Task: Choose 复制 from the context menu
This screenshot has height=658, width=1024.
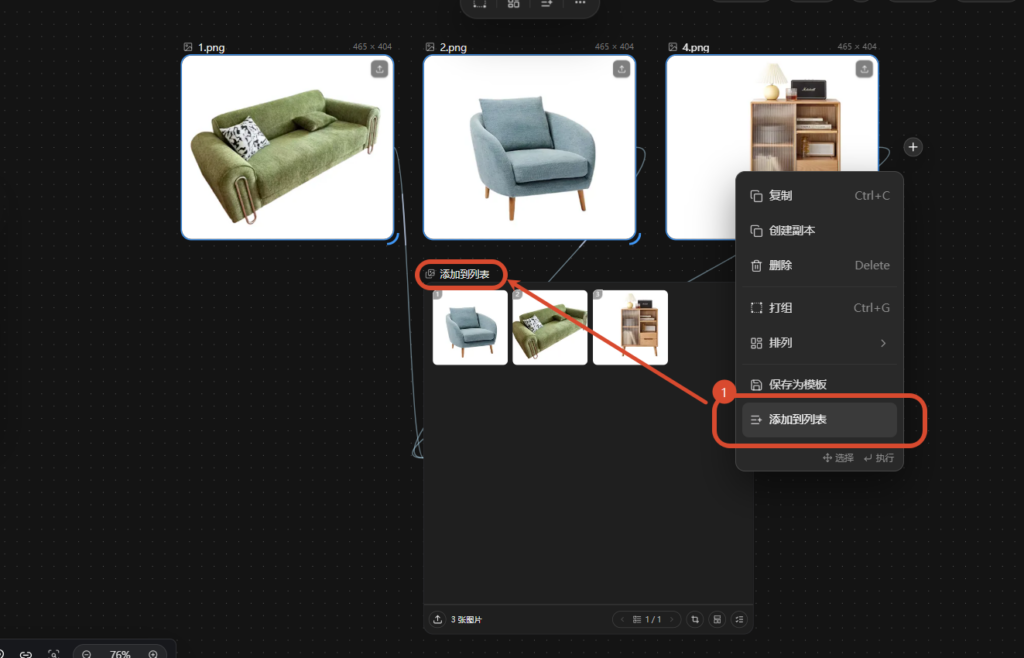Action: coord(820,196)
